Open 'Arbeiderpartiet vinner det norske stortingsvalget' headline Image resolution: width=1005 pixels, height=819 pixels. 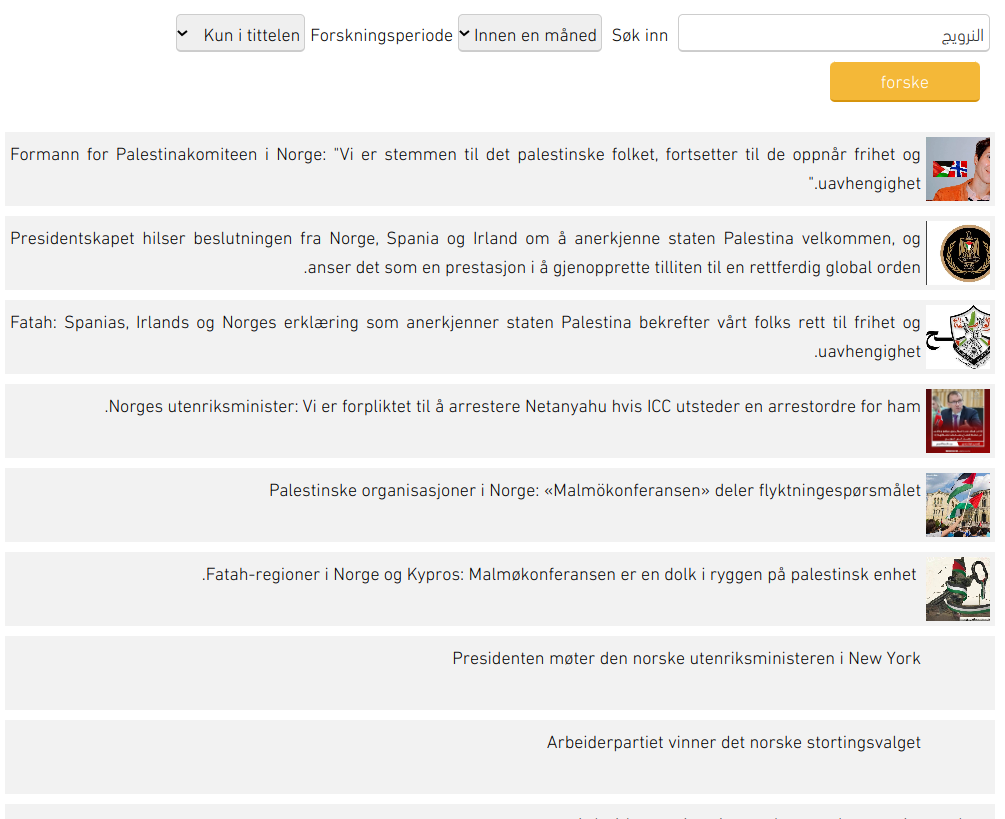click(x=733, y=743)
